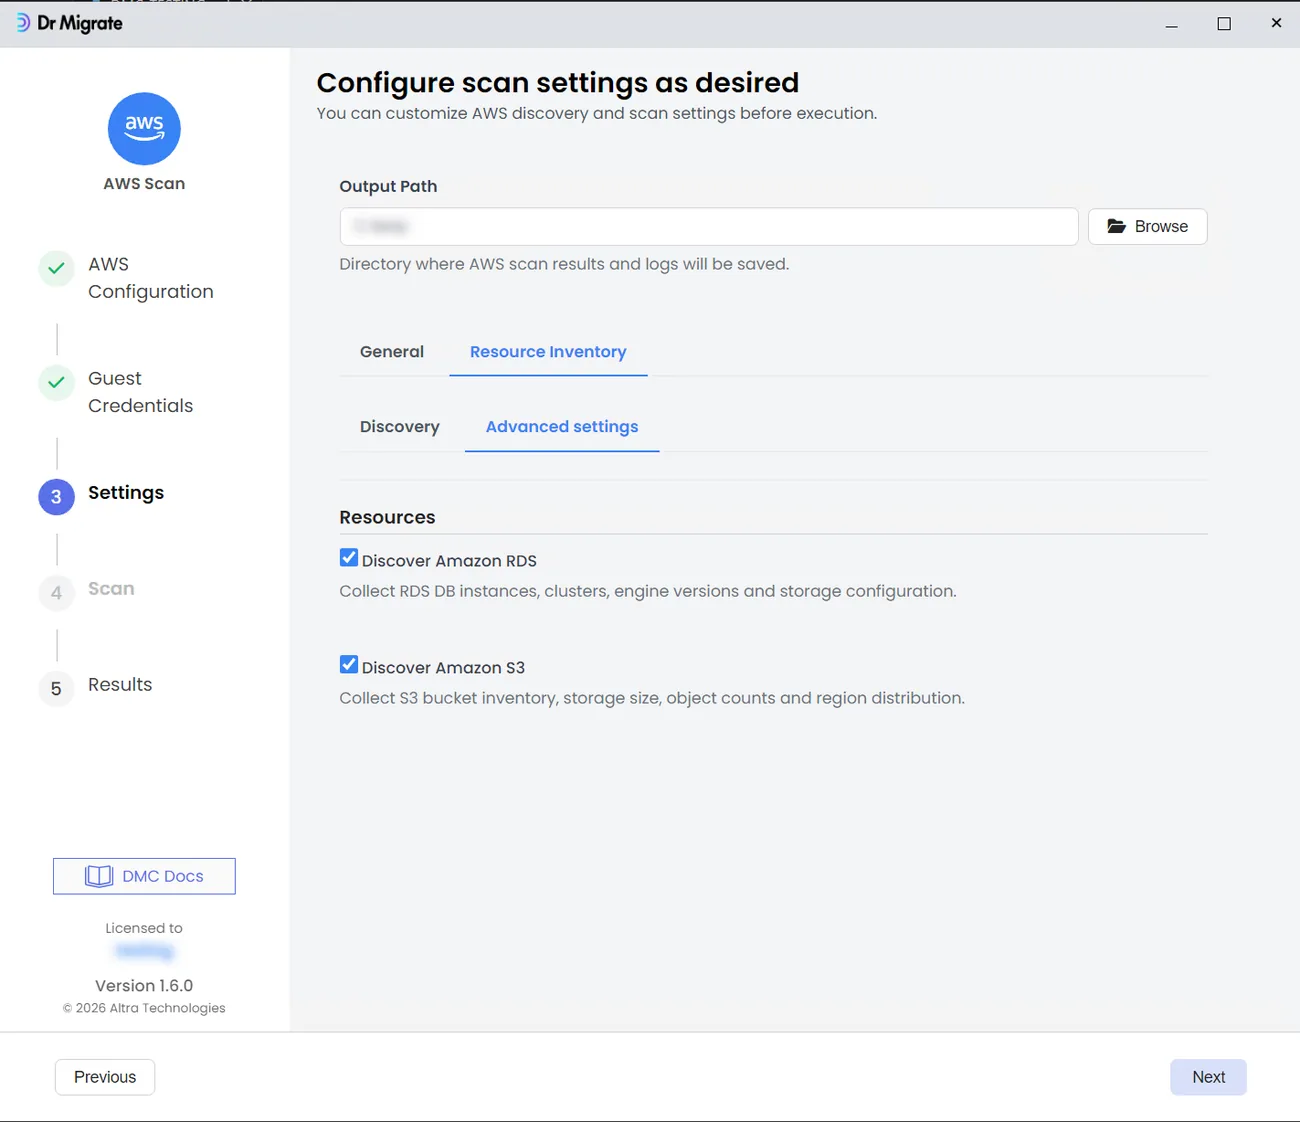
Task: Select the Advanced settings sub-tab
Action: coord(562,427)
